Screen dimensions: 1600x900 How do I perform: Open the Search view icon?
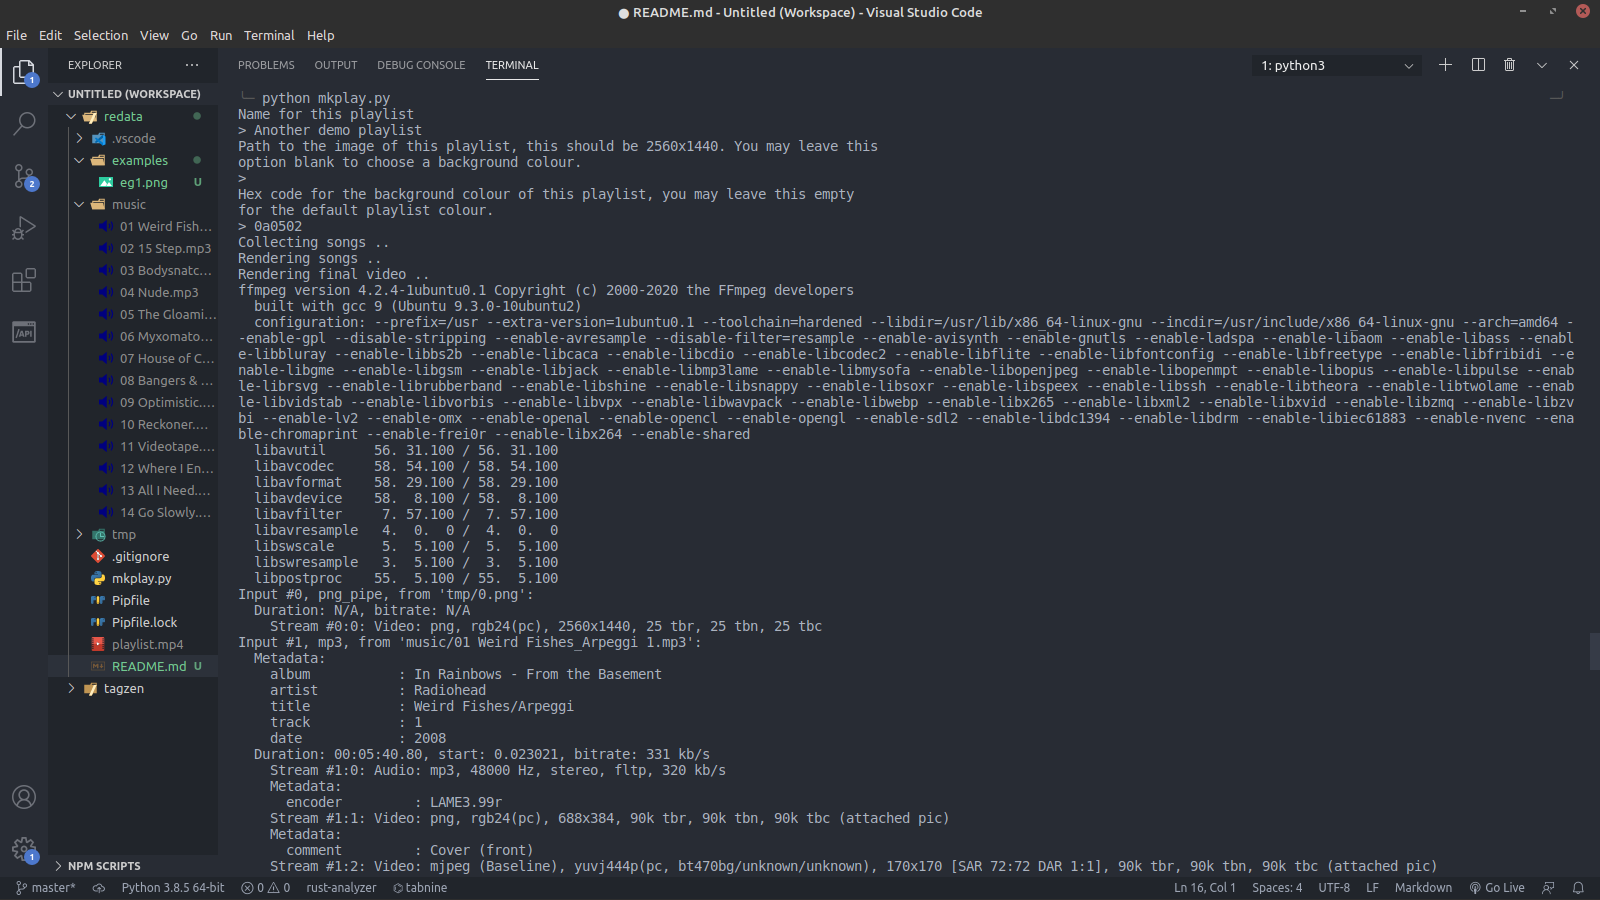[24, 123]
